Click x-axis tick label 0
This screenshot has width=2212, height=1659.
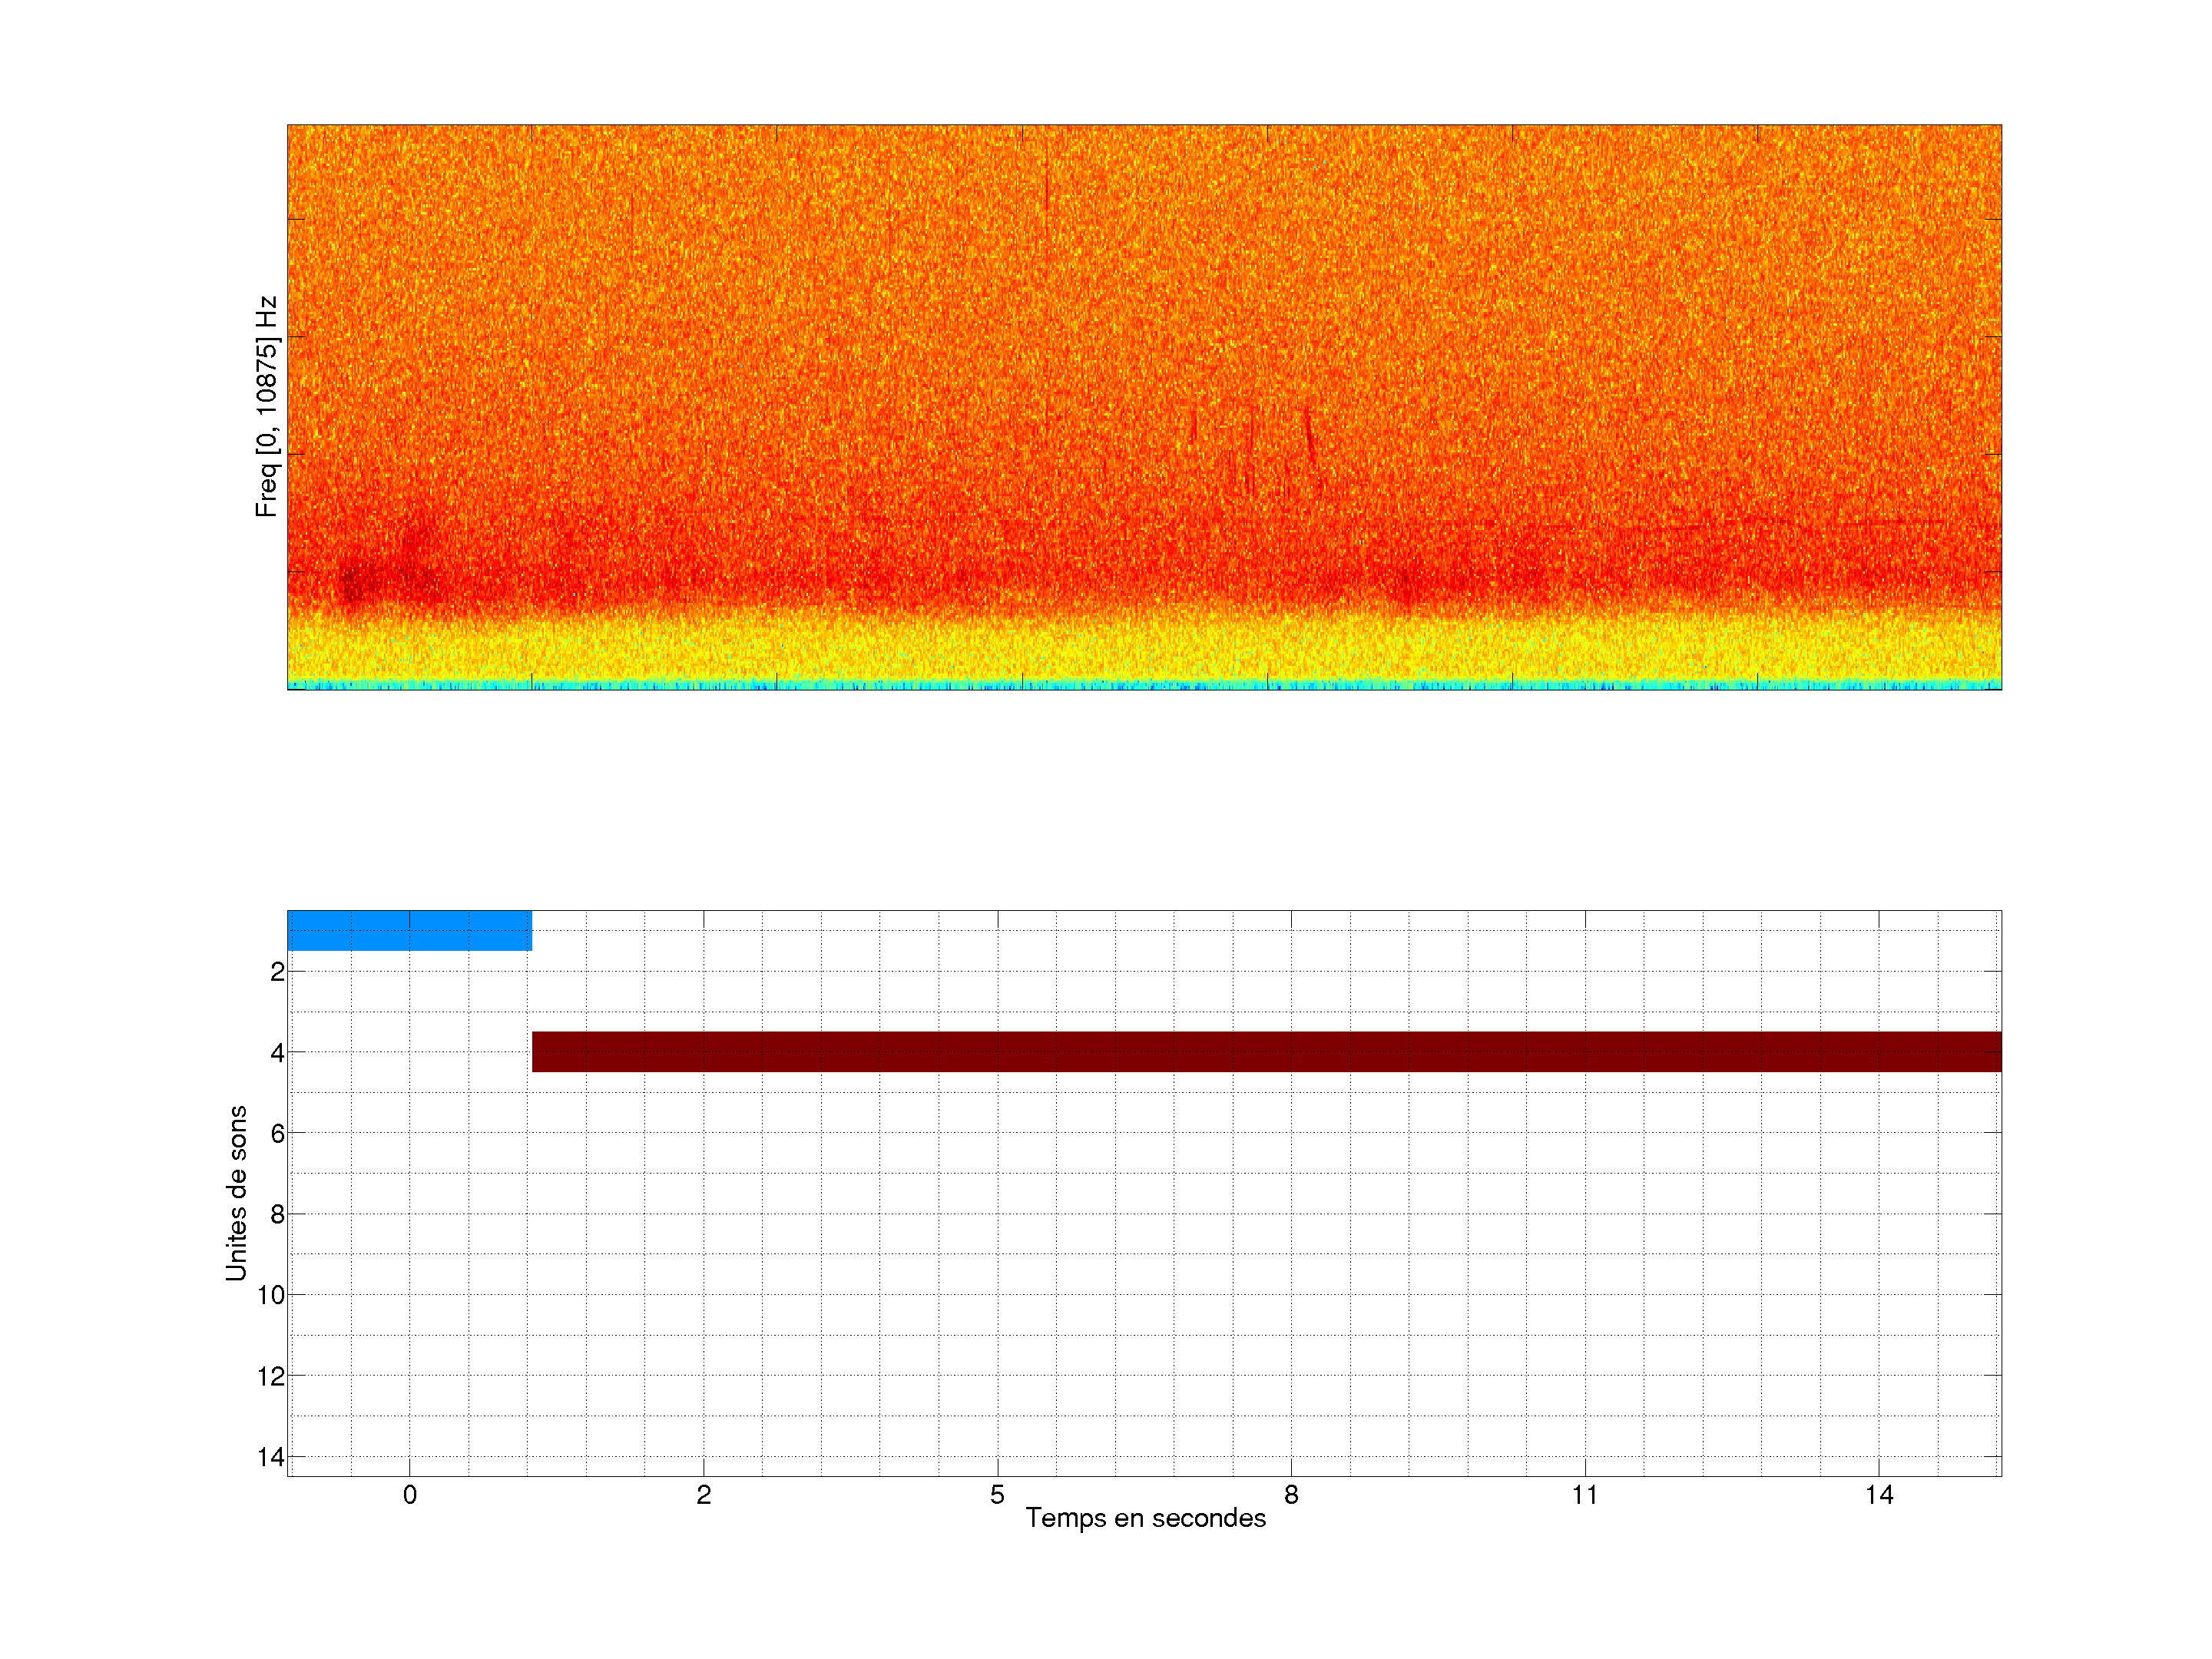pos(409,1495)
